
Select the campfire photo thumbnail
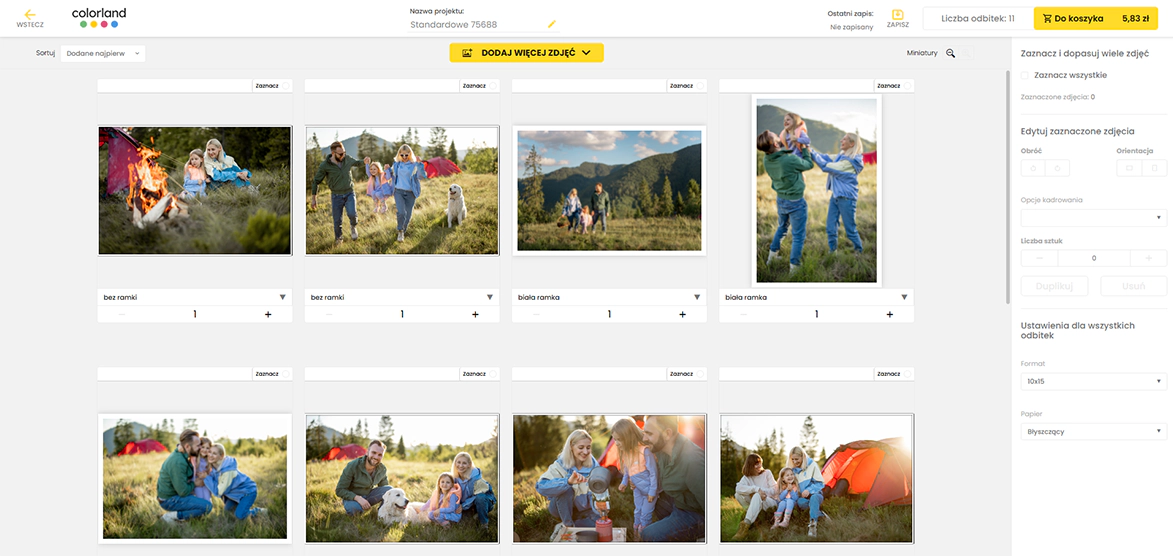pos(195,191)
